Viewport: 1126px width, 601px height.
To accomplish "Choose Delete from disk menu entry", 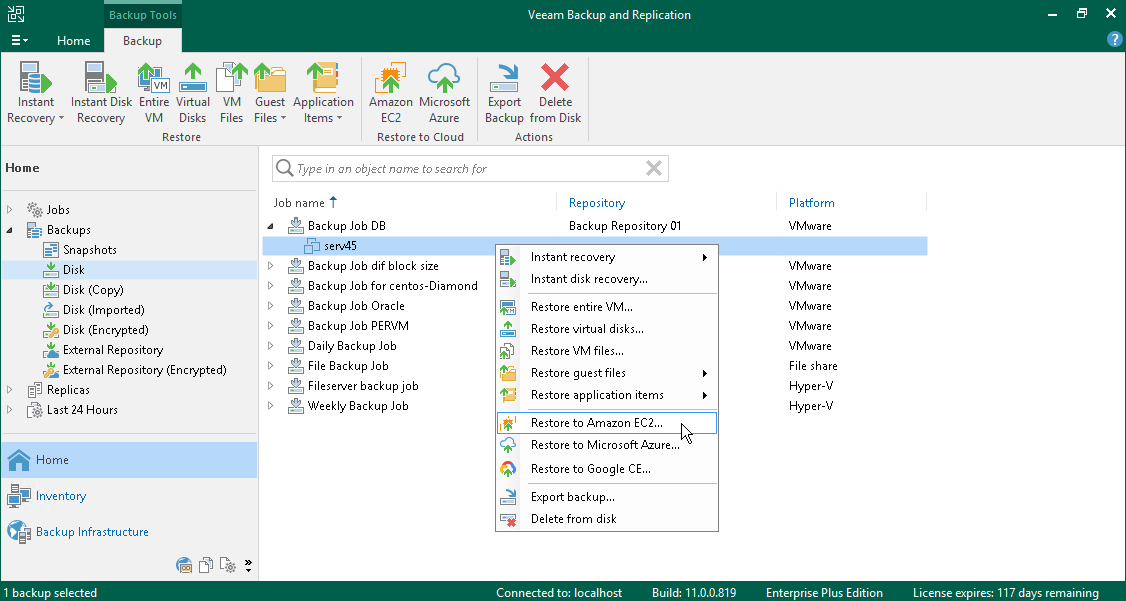I will [607, 519].
